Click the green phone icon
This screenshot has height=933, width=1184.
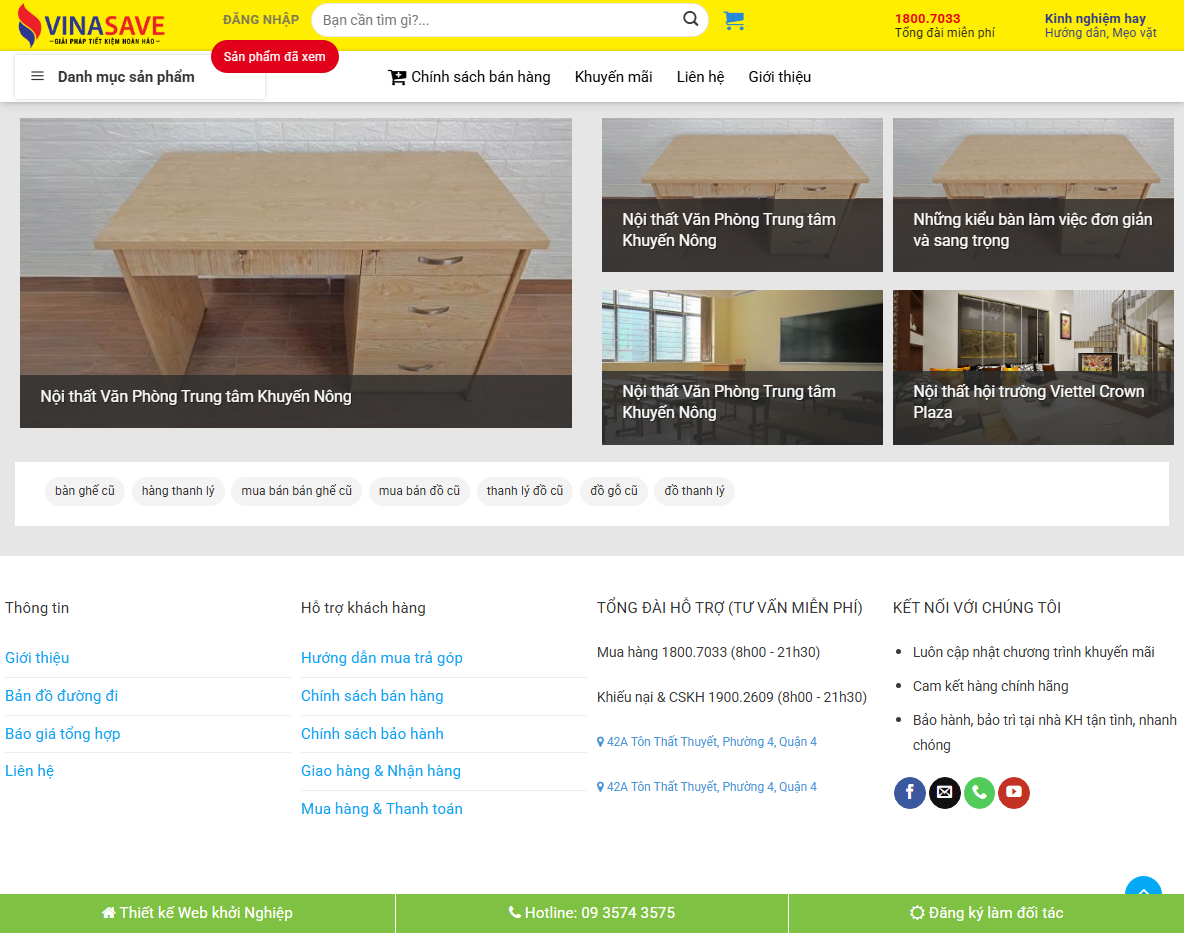[979, 792]
